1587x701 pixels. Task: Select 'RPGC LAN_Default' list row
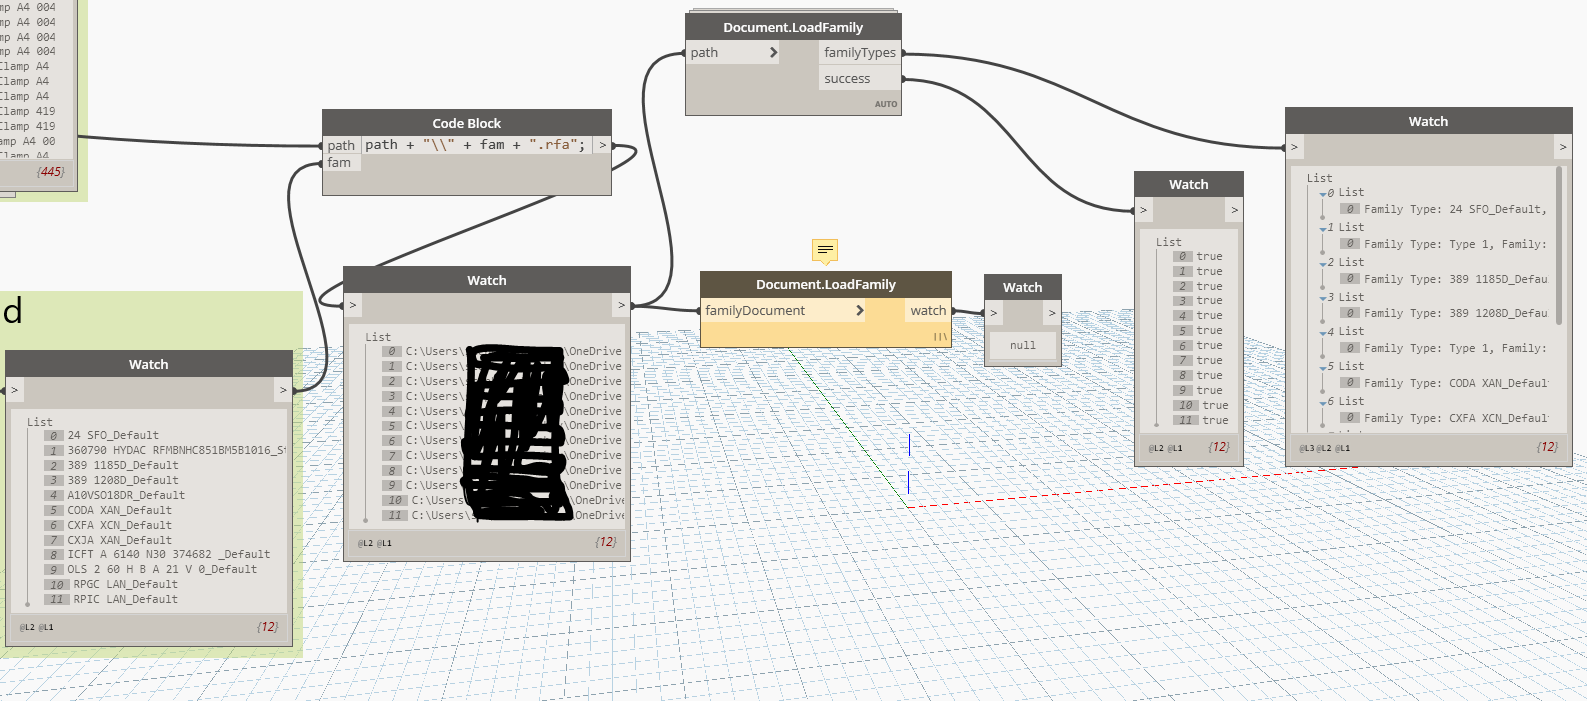(x=125, y=584)
